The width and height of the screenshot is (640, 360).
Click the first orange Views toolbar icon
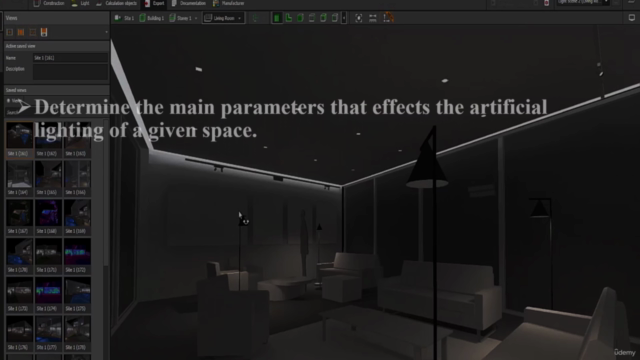[10, 32]
